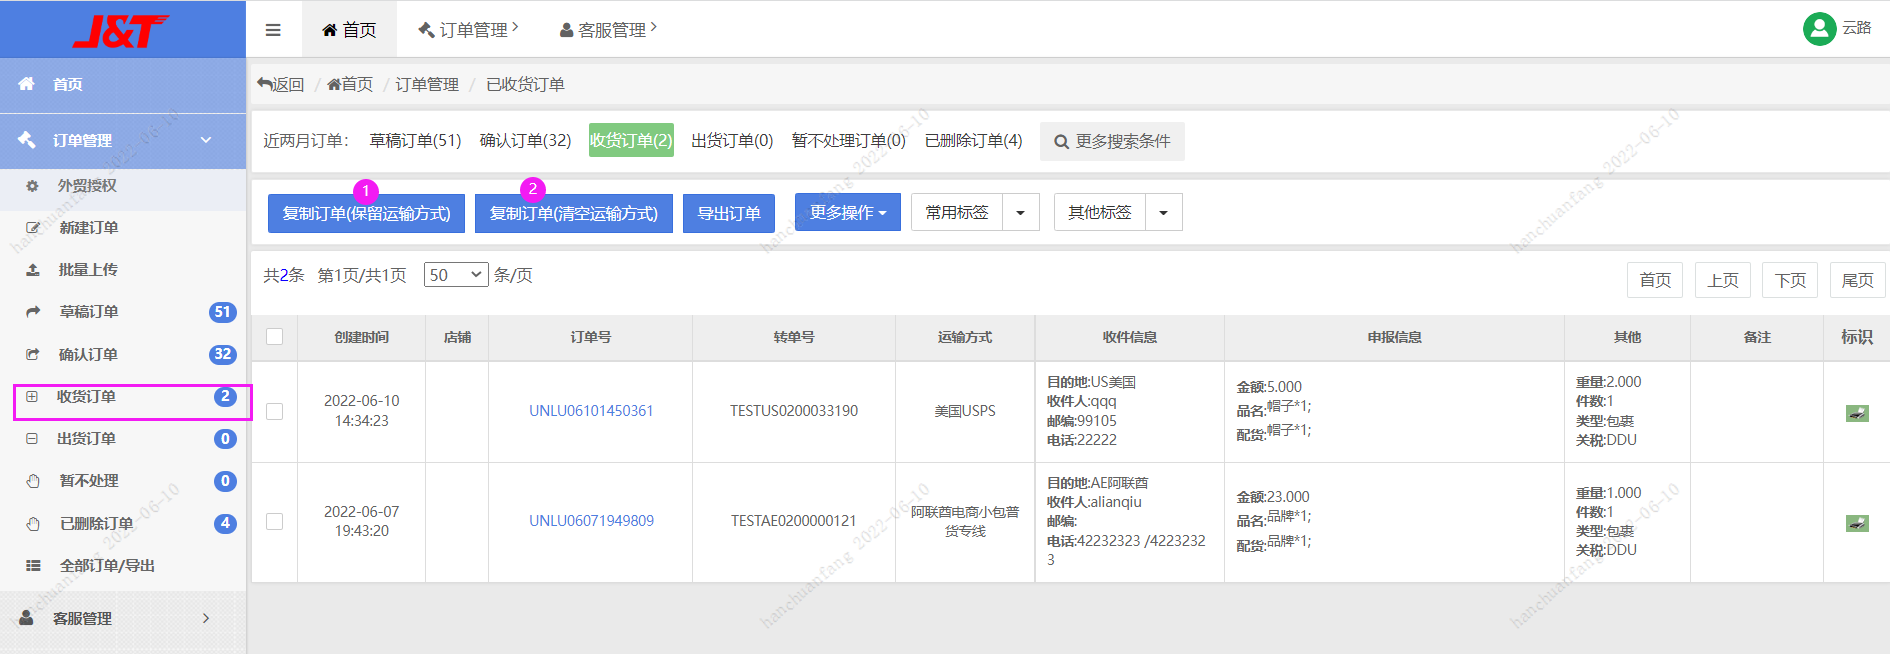
Task: Expand the sidebar 客服管理 section chevron
Action: tap(206, 618)
